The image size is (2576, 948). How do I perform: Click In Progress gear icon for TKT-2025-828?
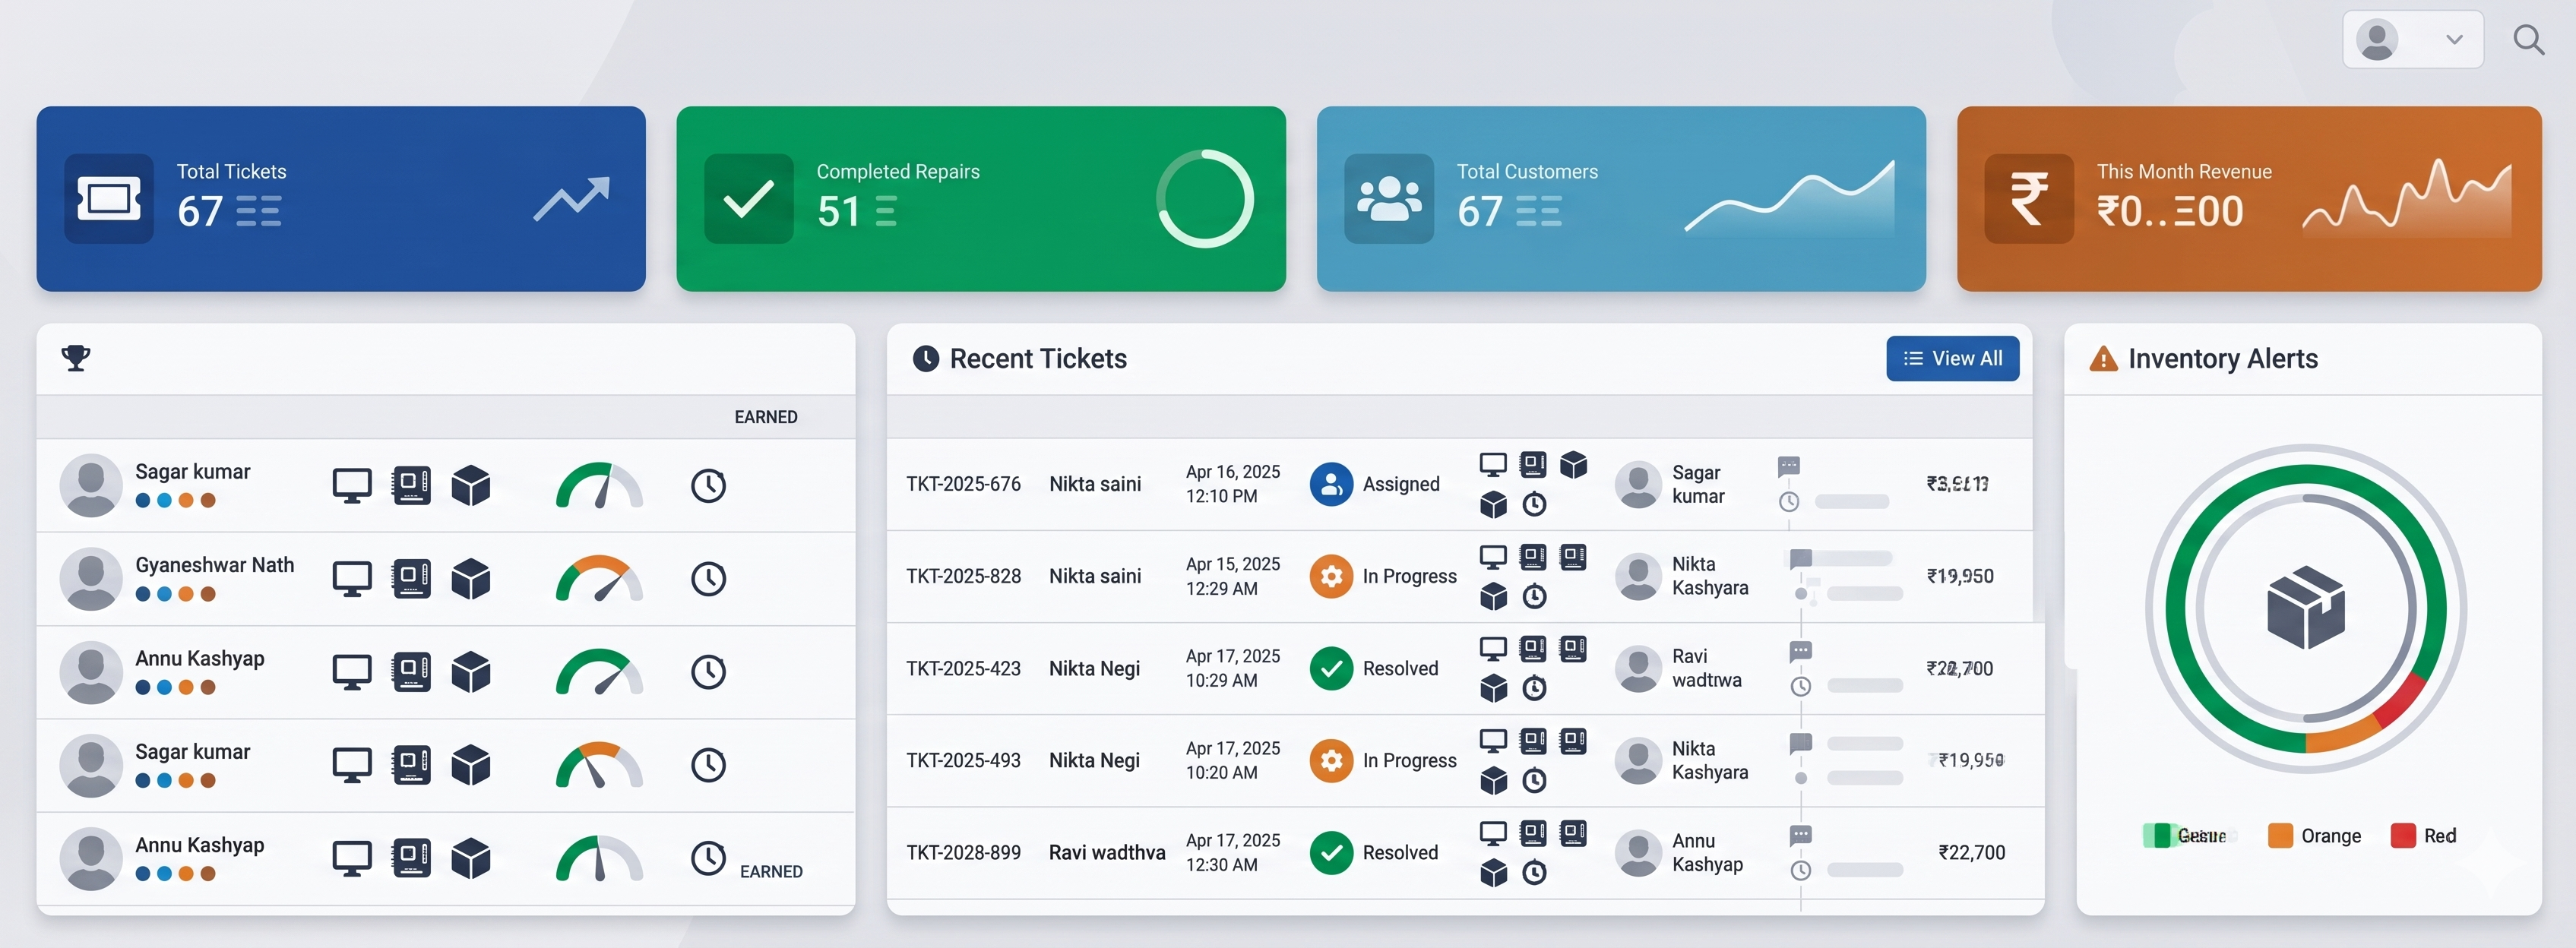coord(1331,576)
